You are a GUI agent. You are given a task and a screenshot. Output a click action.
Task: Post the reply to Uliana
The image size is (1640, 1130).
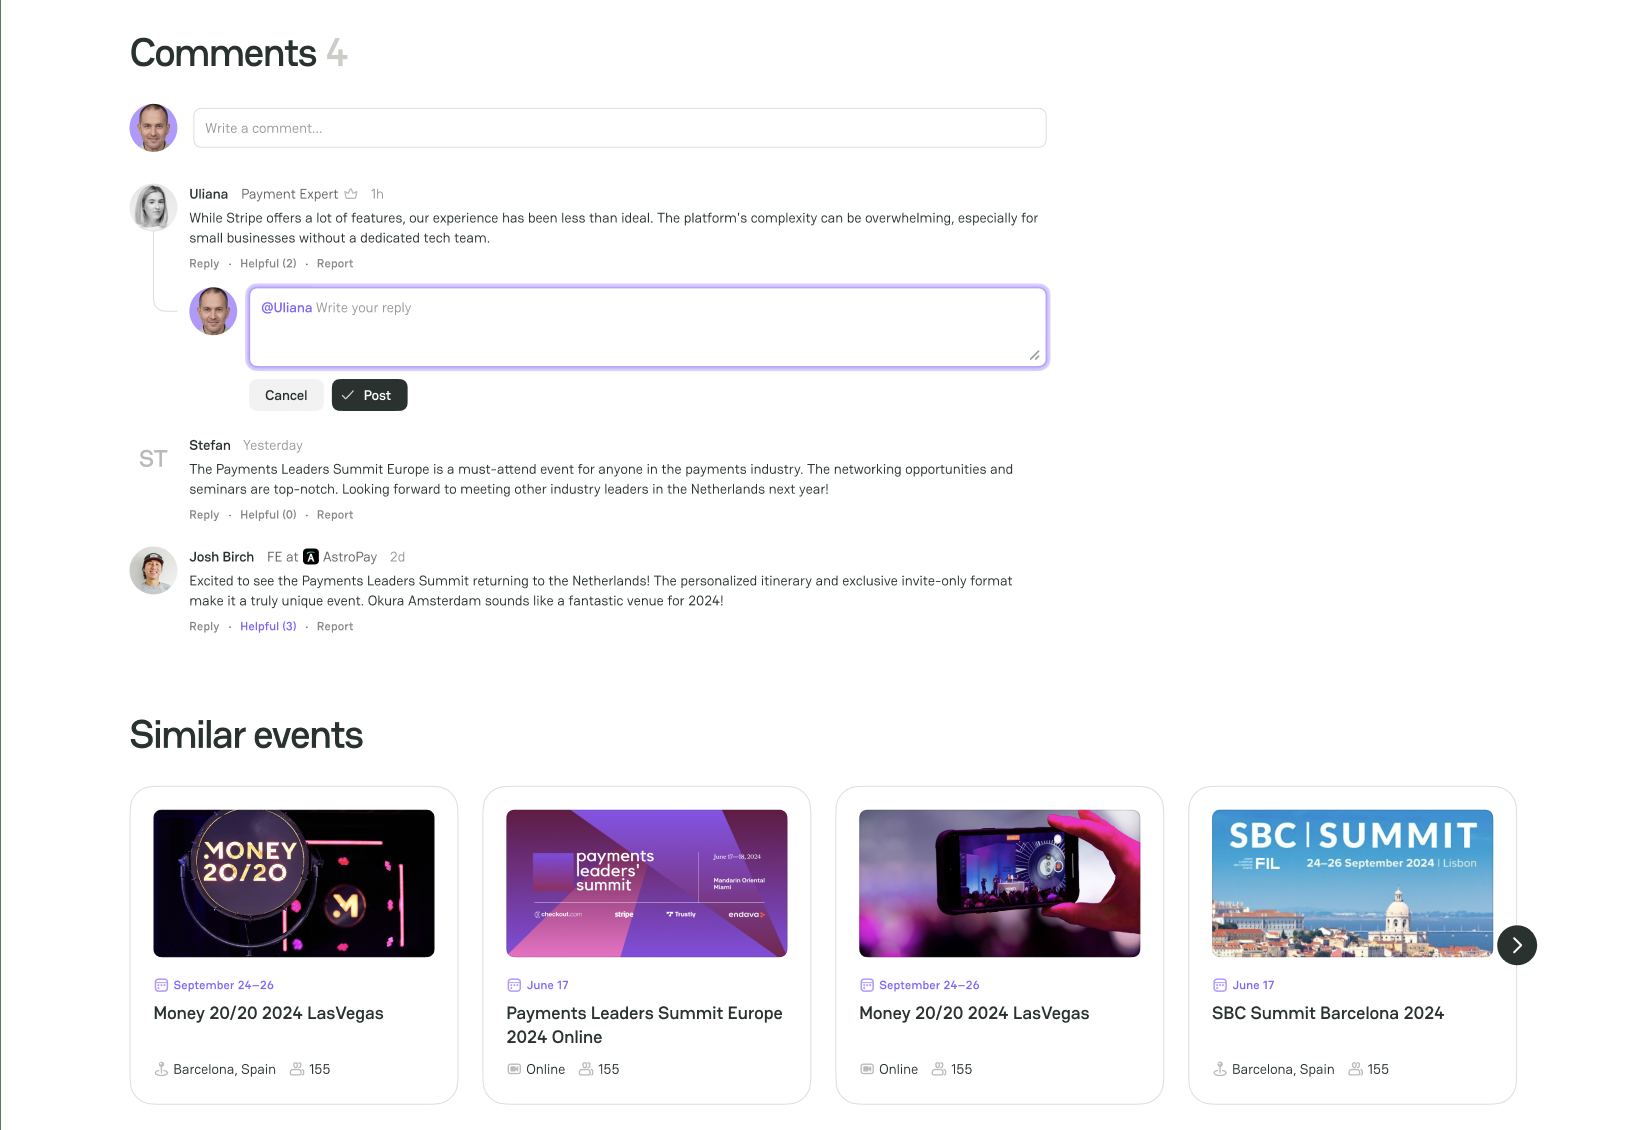click(x=369, y=395)
